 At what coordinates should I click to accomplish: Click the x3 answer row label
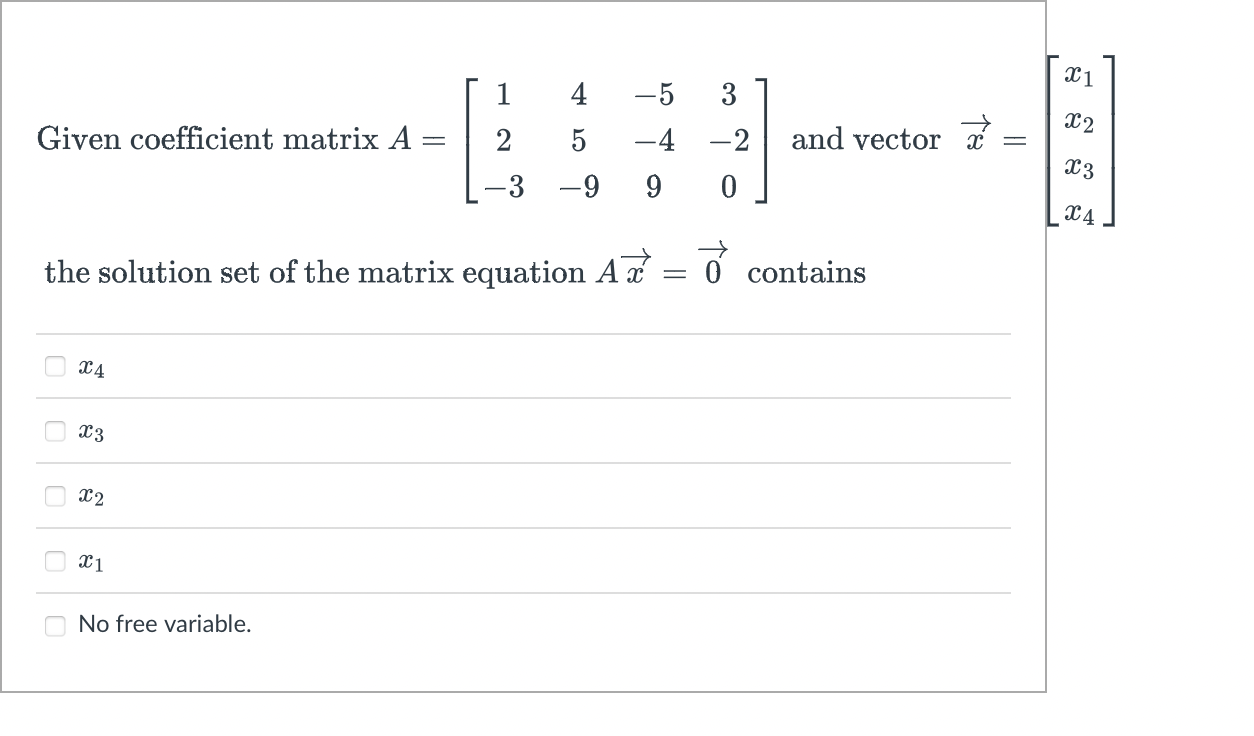92,432
